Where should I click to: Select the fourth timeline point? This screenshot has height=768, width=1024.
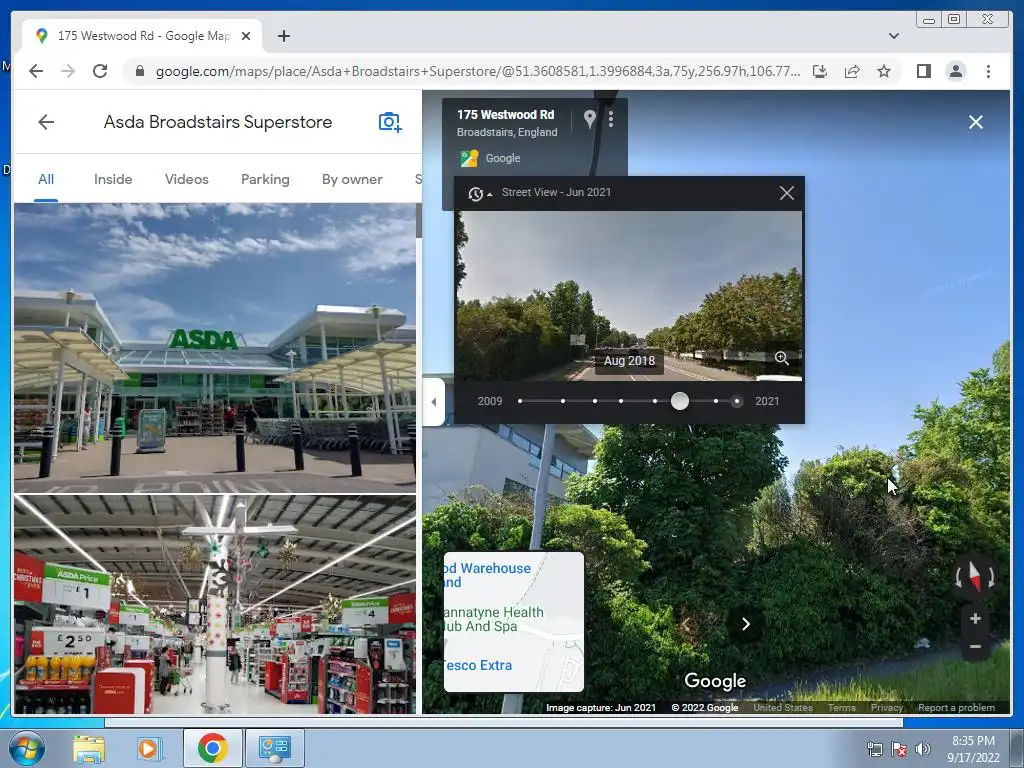[621, 401]
